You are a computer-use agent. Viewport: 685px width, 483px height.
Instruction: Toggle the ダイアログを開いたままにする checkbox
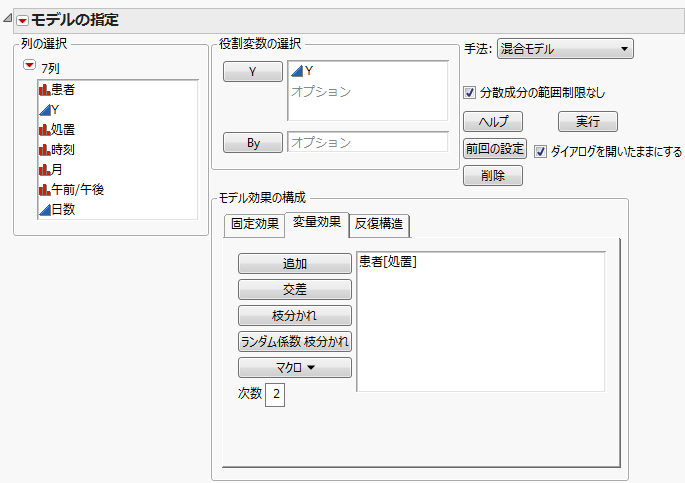[540, 152]
